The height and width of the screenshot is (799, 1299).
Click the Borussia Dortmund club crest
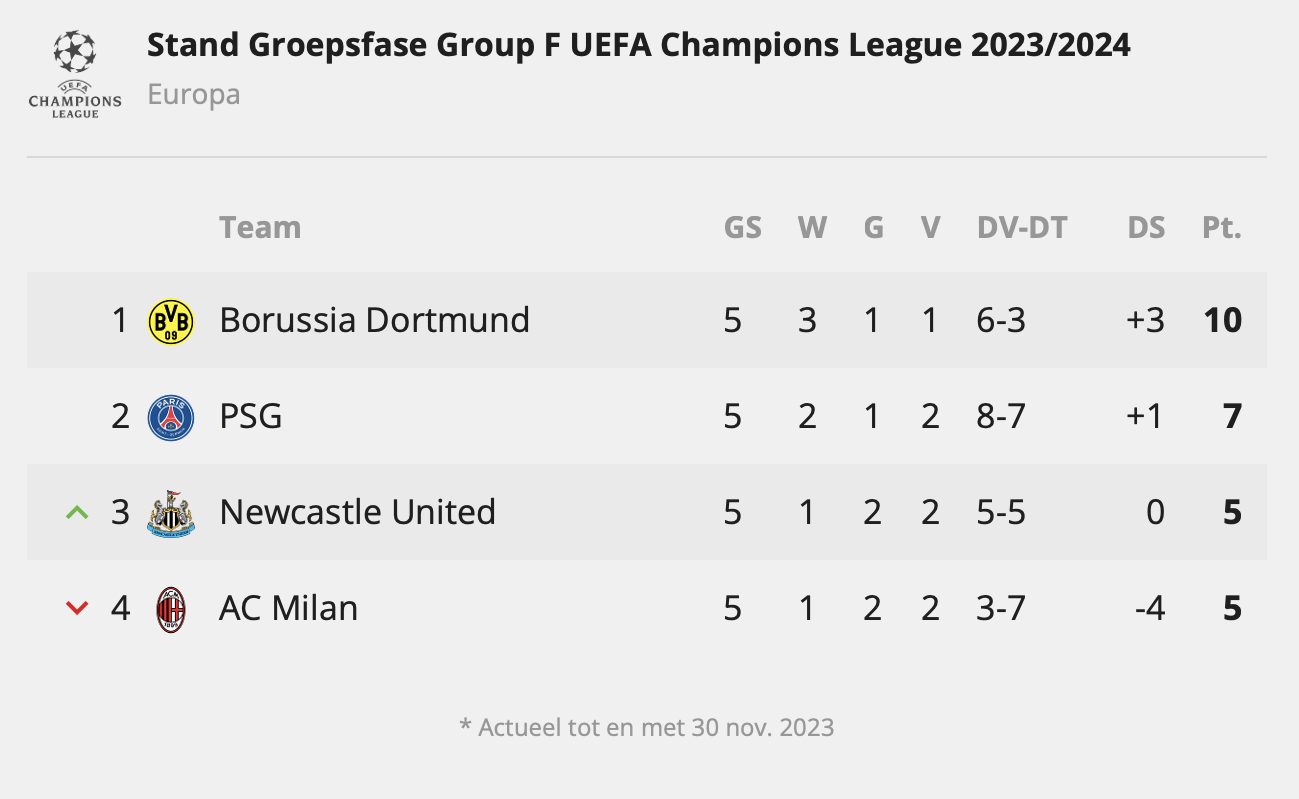[171, 321]
